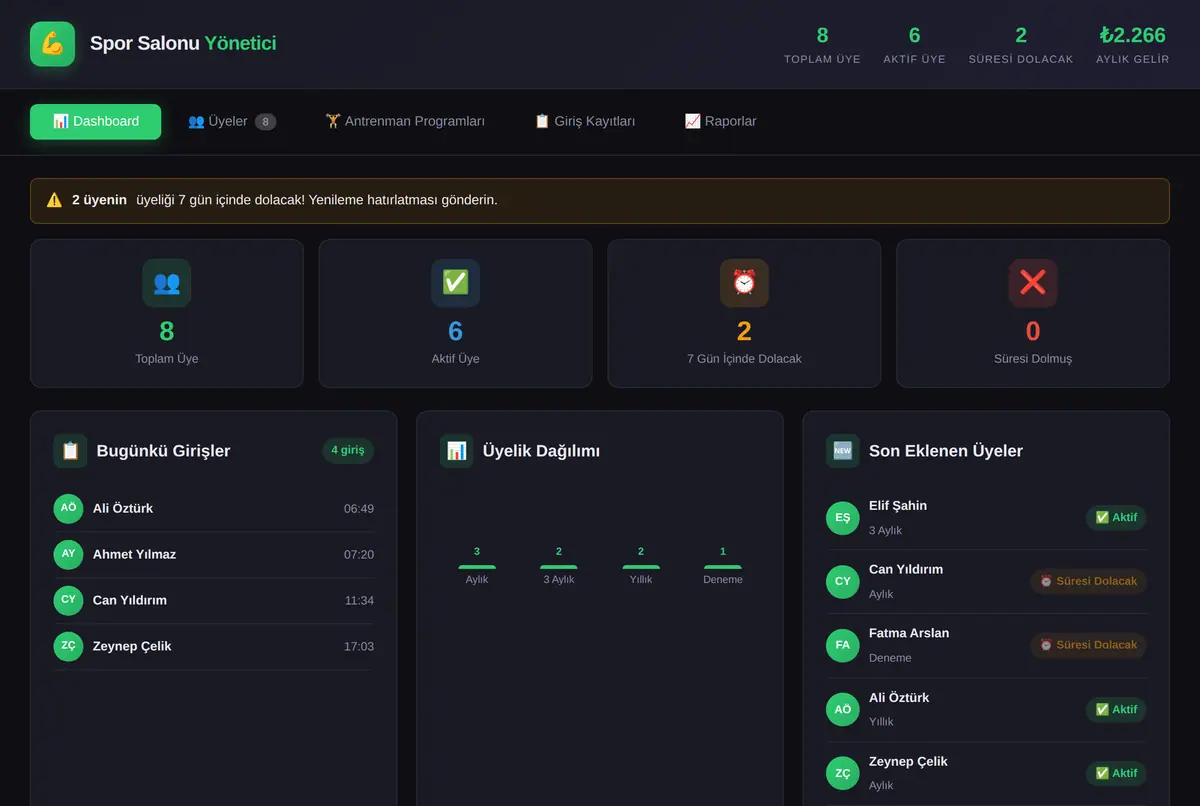Click the "7 Gün İçinde Dolacak" card label
The height and width of the screenshot is (806, 1200).
coord(744,359)
